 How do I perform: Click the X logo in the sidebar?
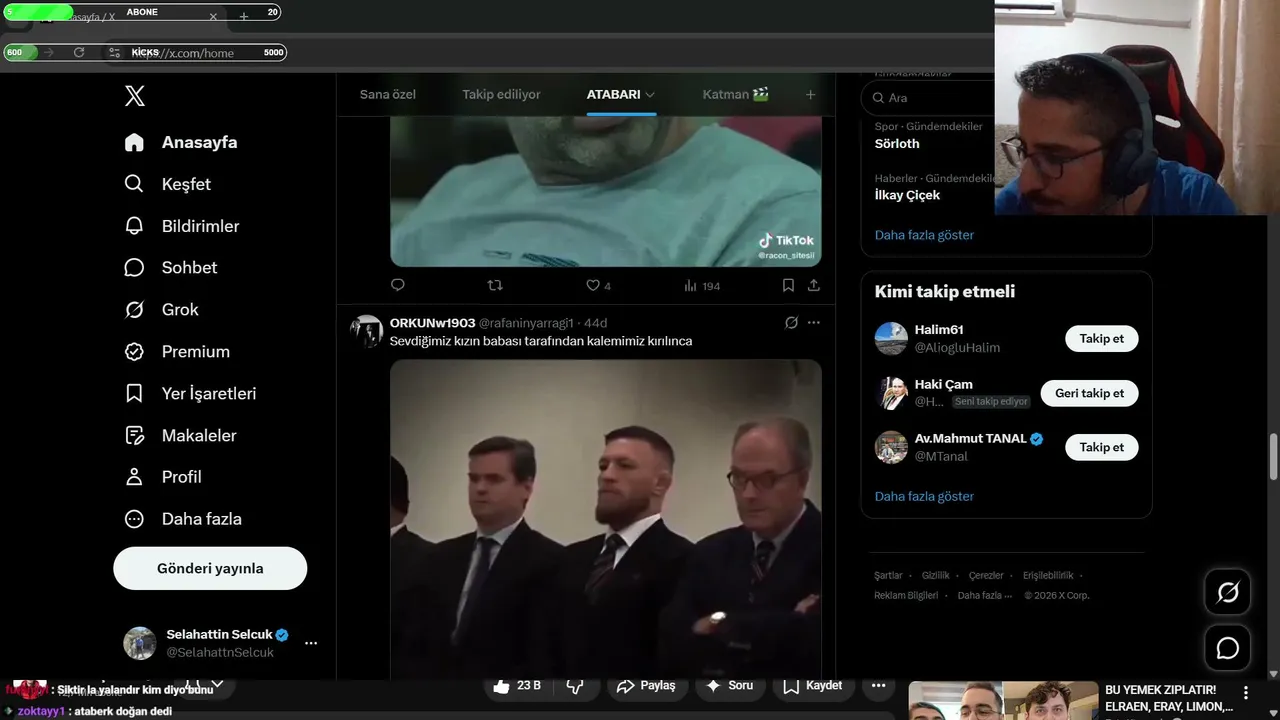[x=135, y=96]
